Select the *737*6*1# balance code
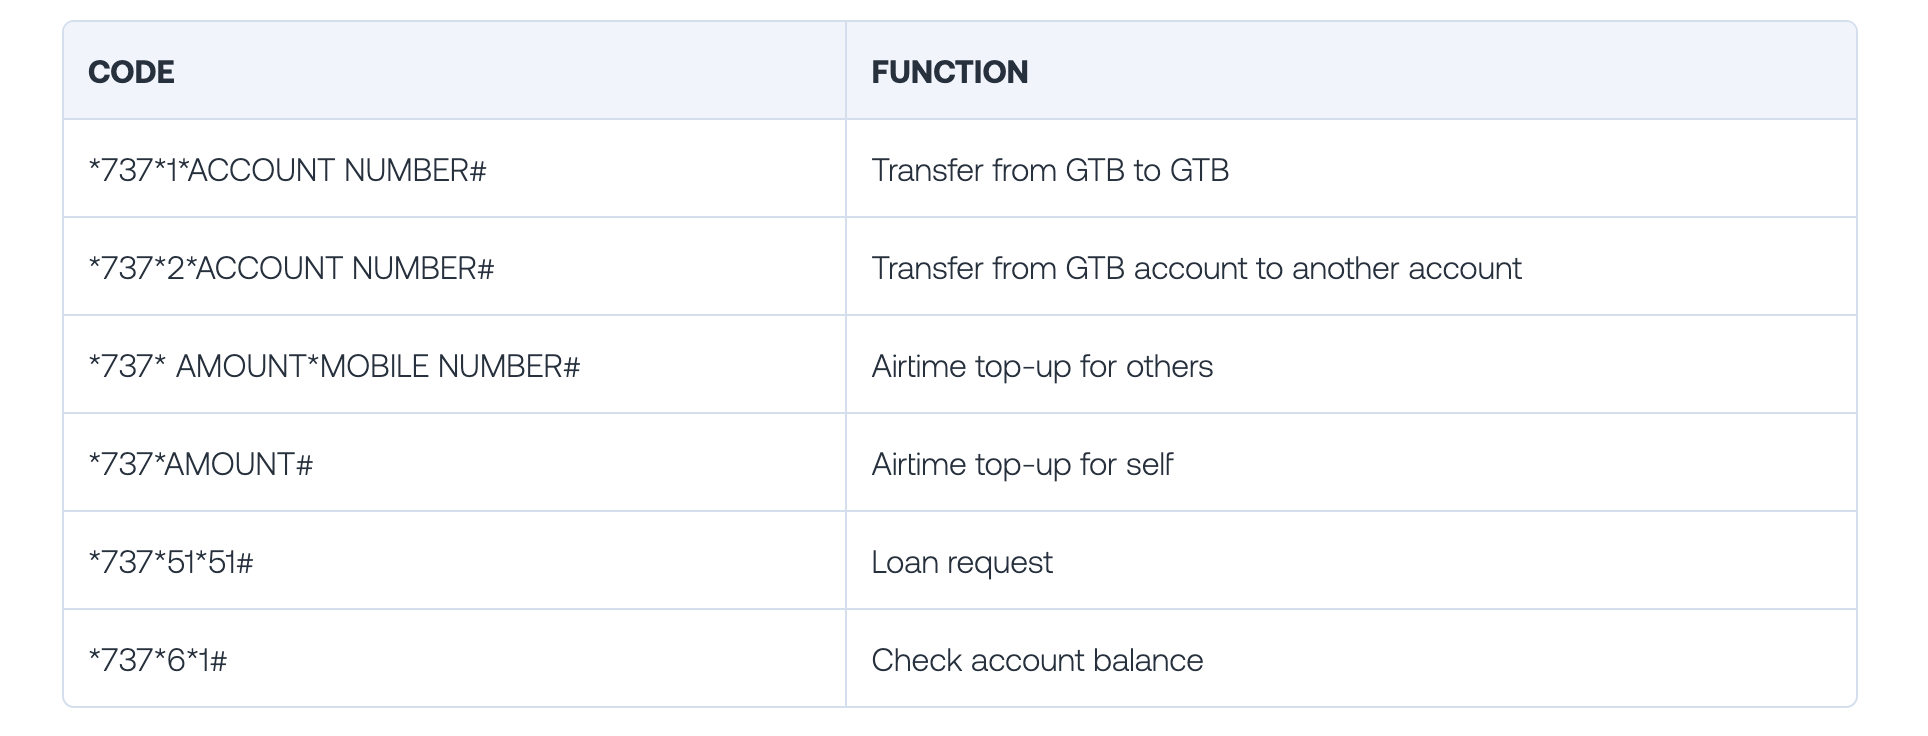The image size is (1928, 736). tap(158, 660)
